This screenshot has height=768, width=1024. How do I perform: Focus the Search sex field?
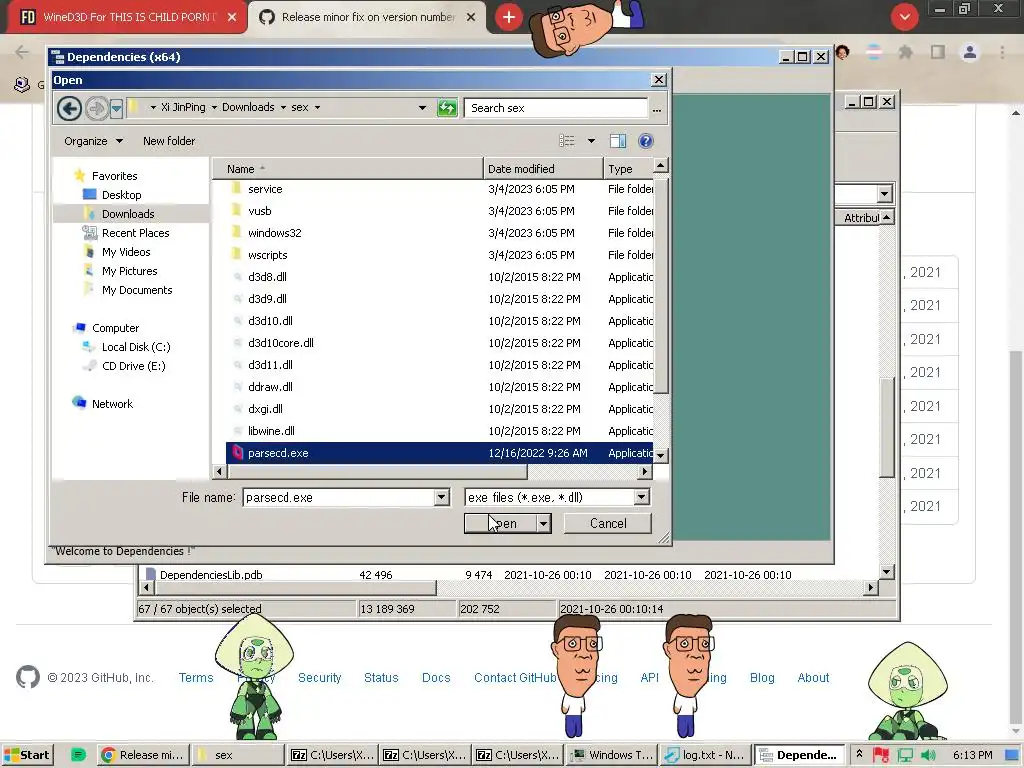[556, 108]
